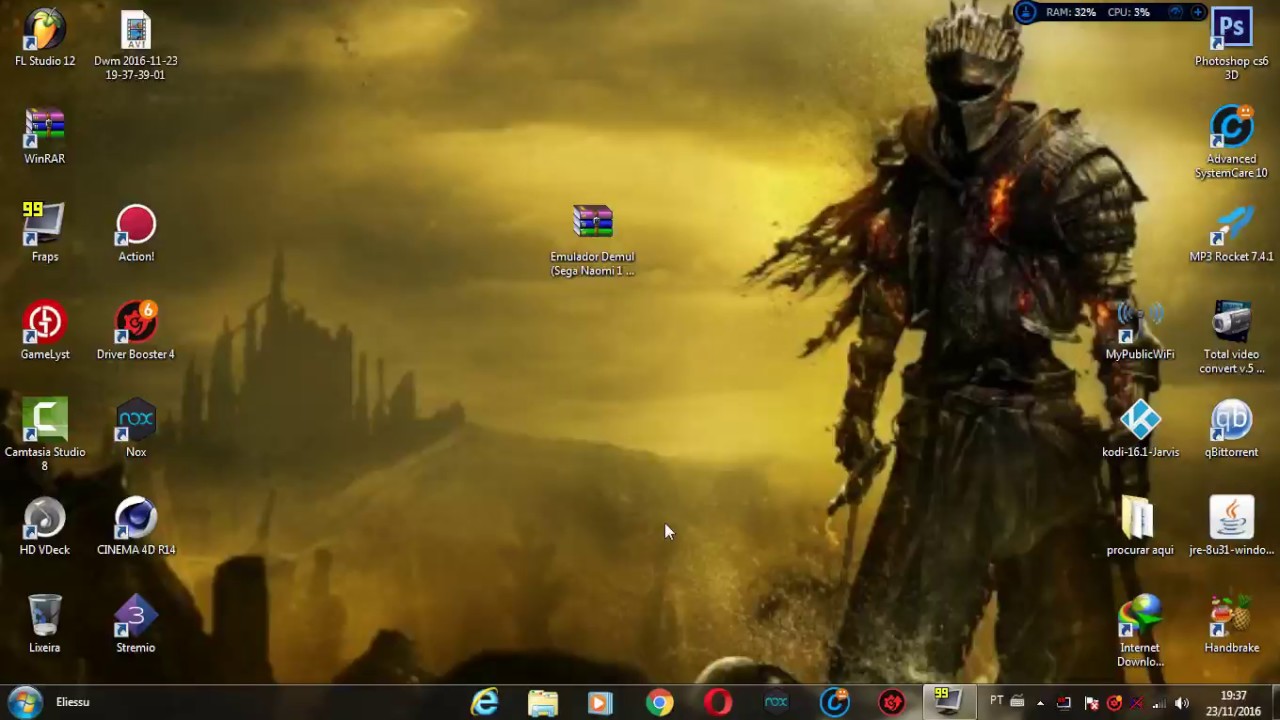
Task: Click the CPU: 3% readout
Action: (x=1128, y=12)
